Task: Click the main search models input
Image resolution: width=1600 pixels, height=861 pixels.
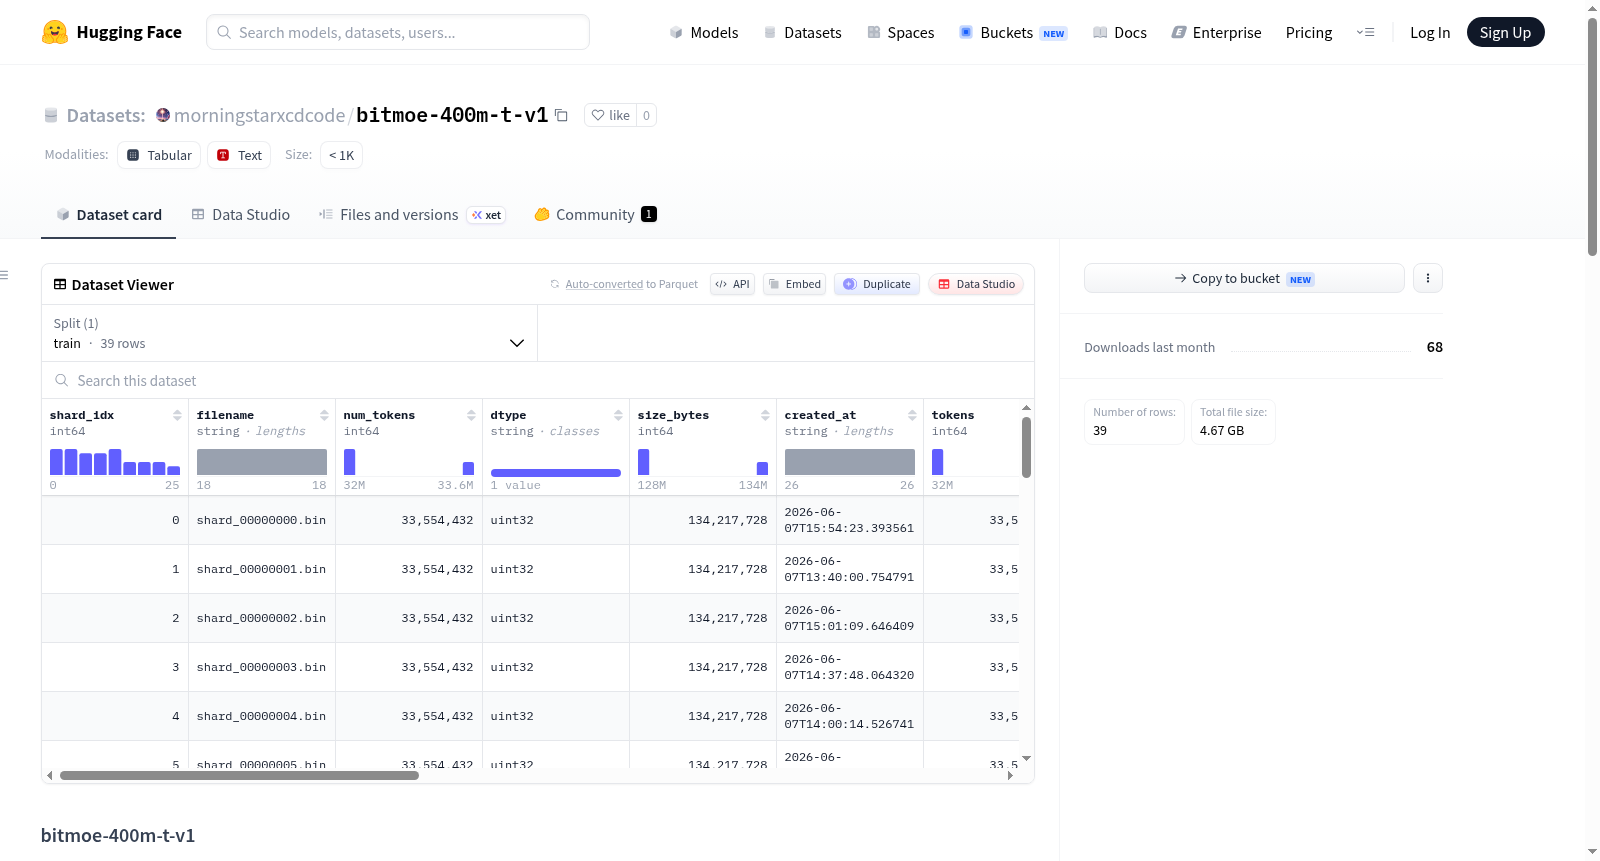Action: pyautogui.click(x=398, y=32)
